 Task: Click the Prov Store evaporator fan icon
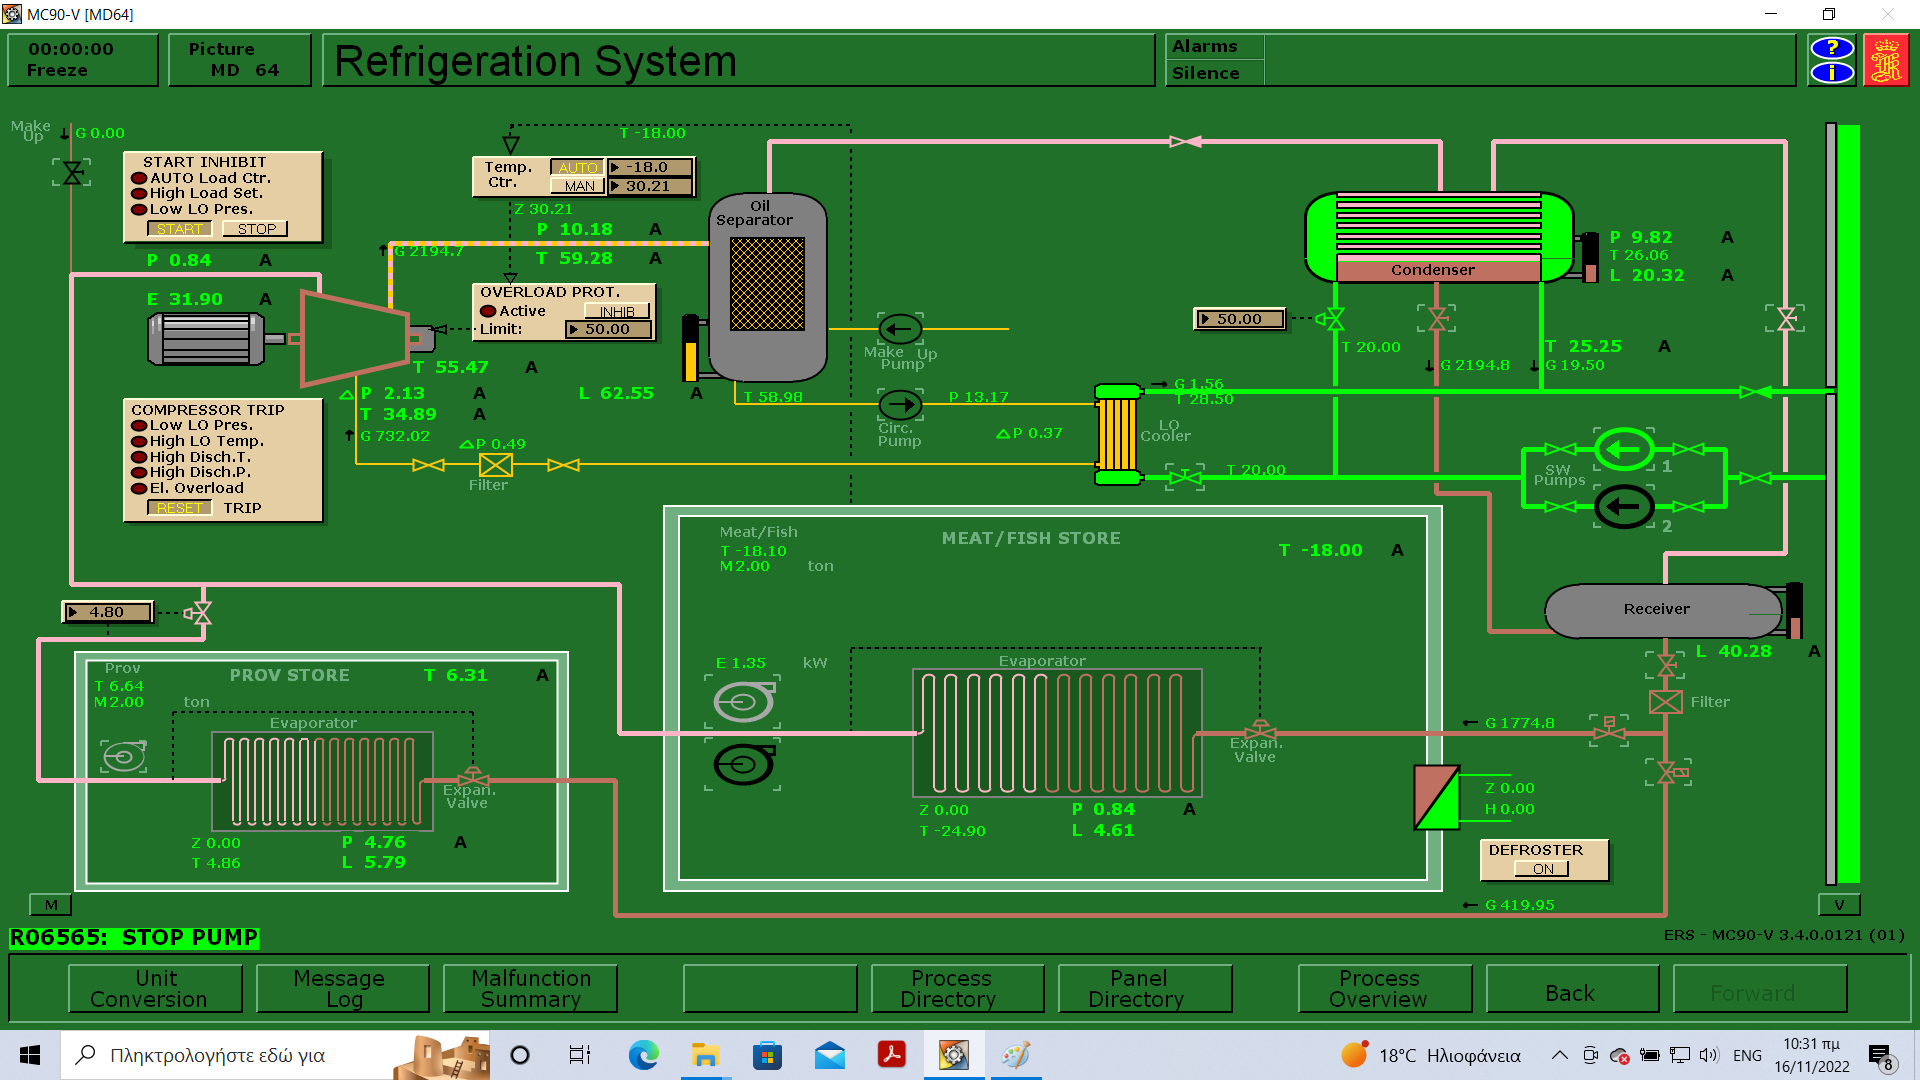124,757
